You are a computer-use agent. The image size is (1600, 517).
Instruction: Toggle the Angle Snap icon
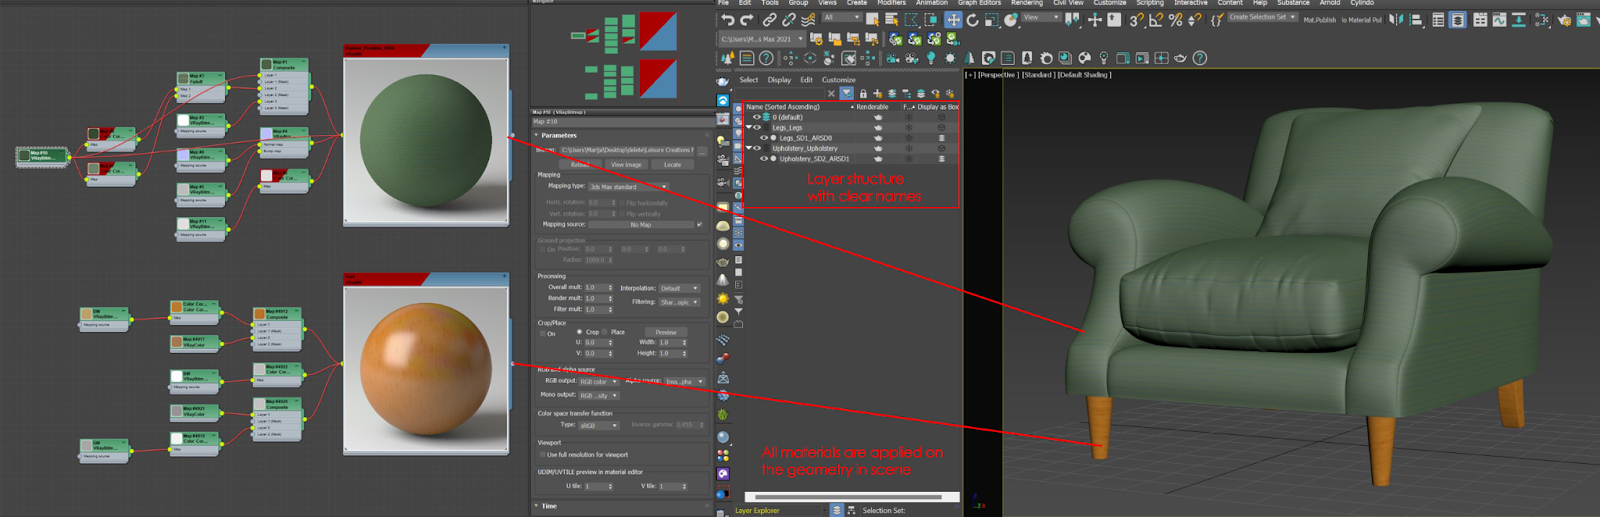(1157, 20)
